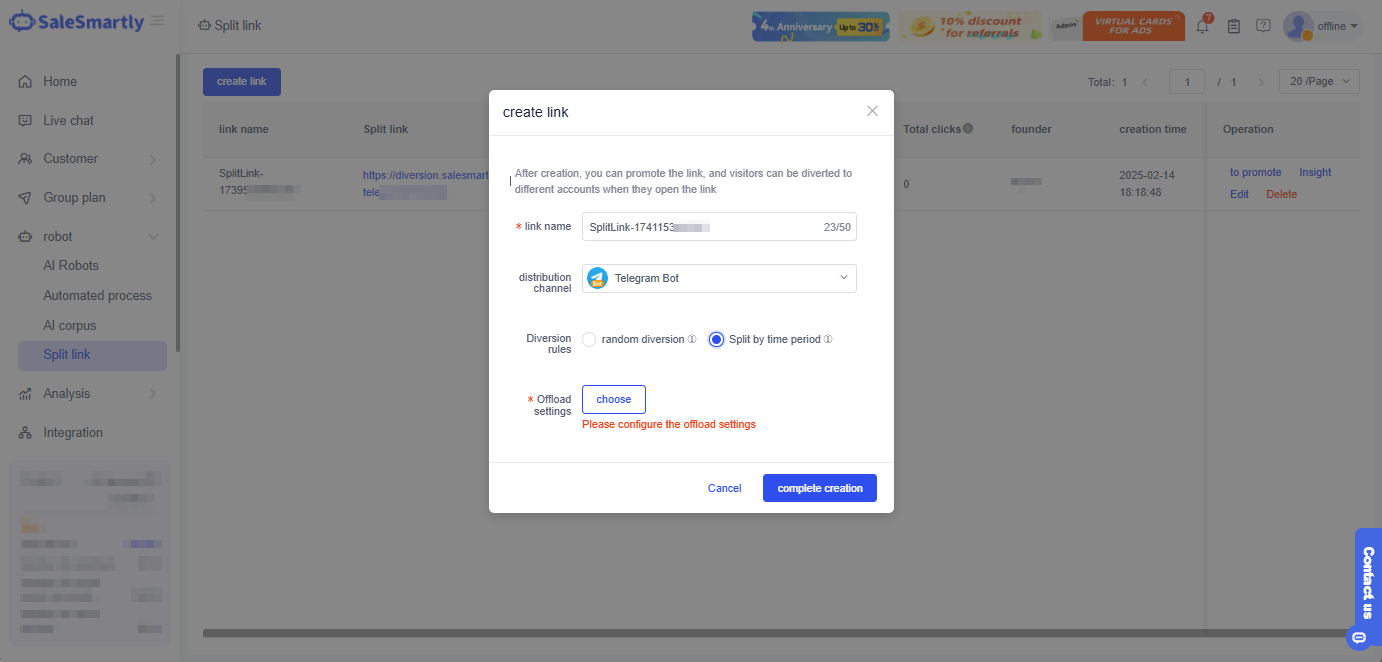Click the random diversion info tooltip icon
Viewport: 1382px width, 662px height.
click(693, 339)
